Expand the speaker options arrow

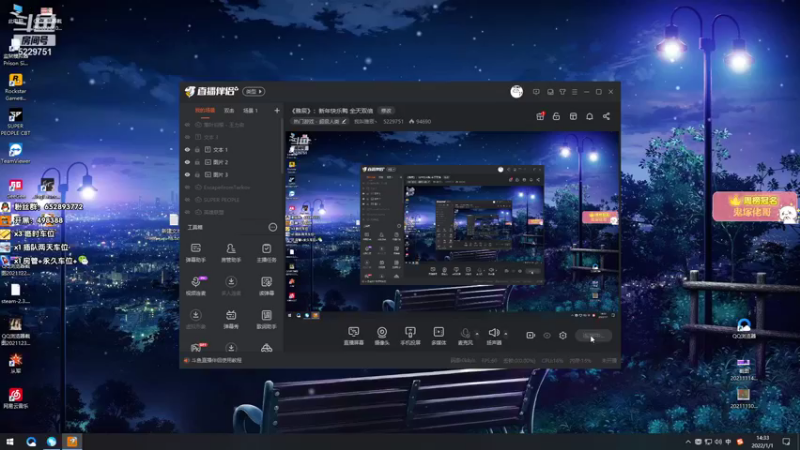506,334
